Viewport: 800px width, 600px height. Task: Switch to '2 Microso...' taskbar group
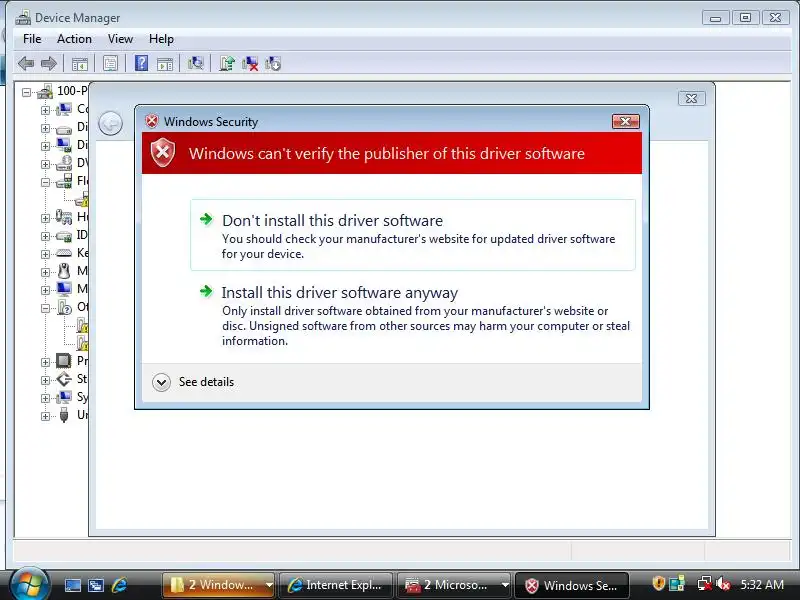tap(448, 585)
